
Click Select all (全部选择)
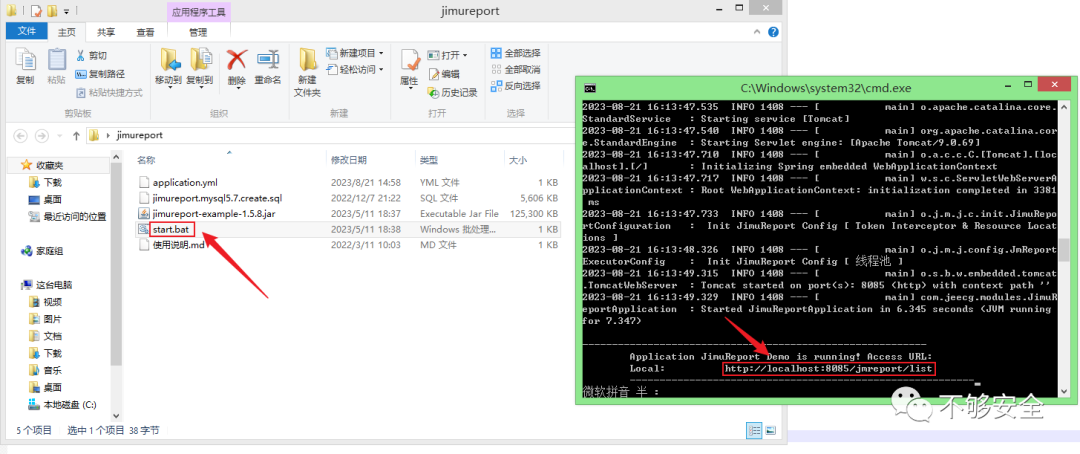[515, 53]
